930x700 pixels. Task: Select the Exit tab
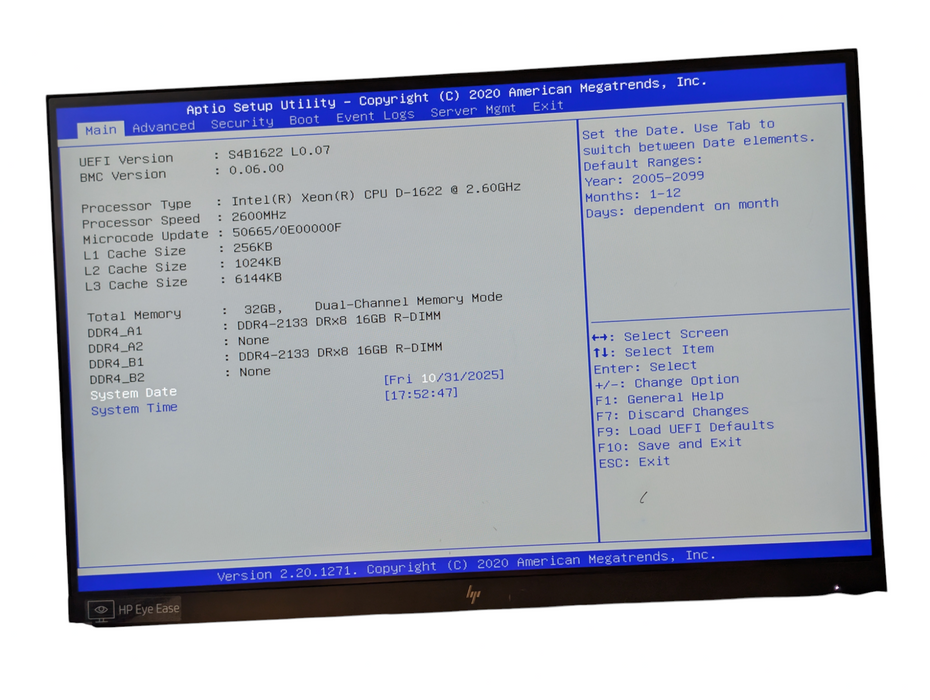(547, 106)
